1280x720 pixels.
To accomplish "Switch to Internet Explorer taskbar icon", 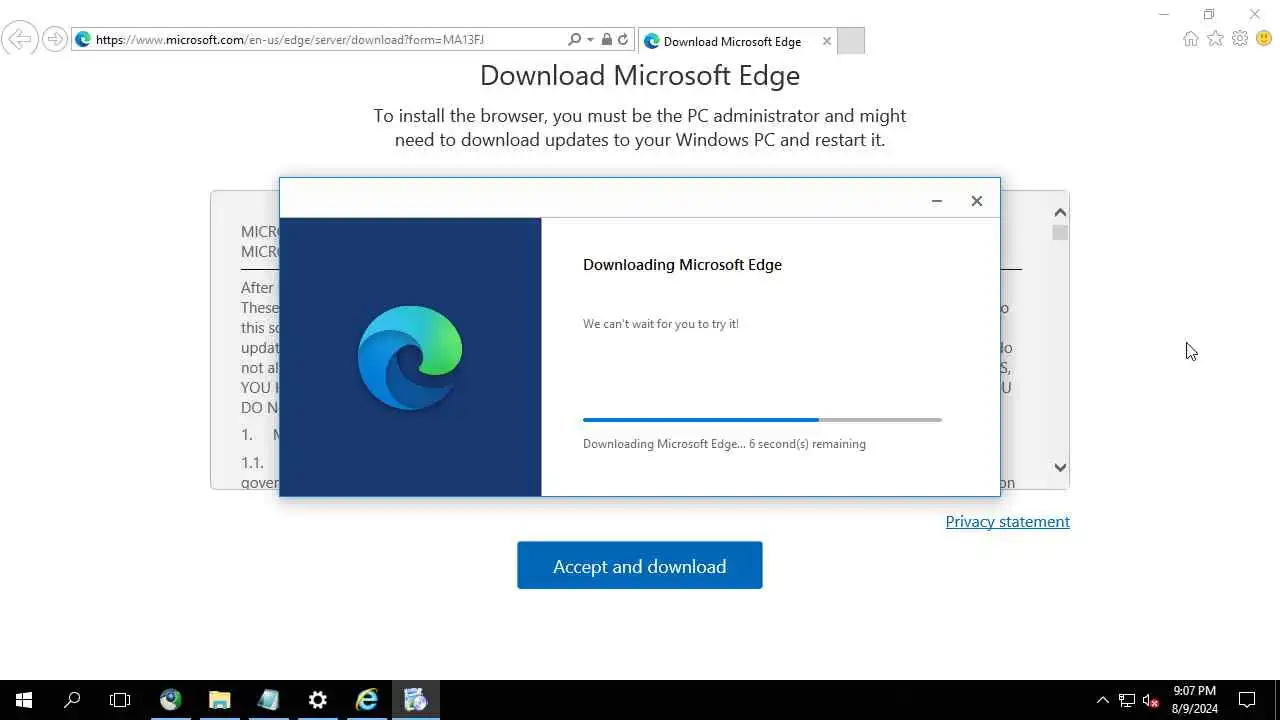I will 366,700.
